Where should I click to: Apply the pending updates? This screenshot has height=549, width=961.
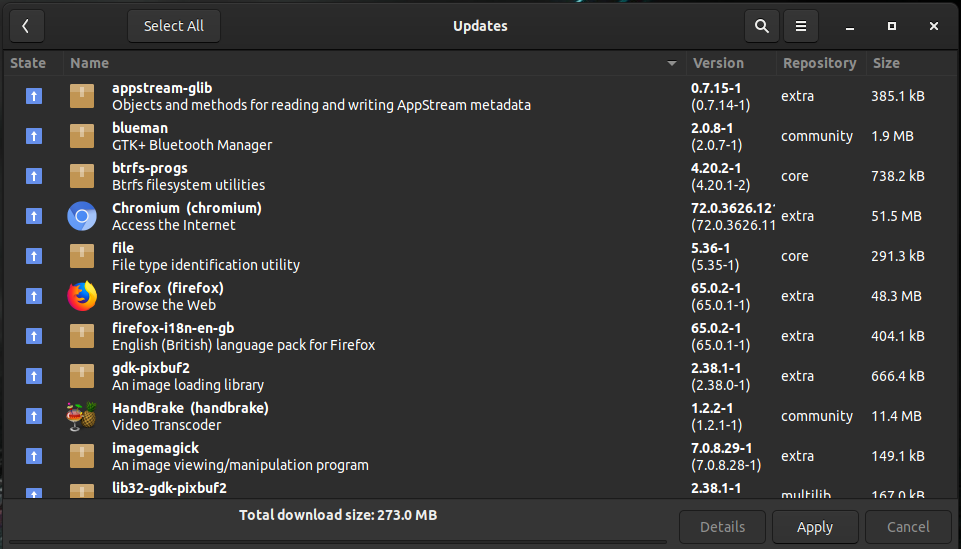tap(815, 527)
